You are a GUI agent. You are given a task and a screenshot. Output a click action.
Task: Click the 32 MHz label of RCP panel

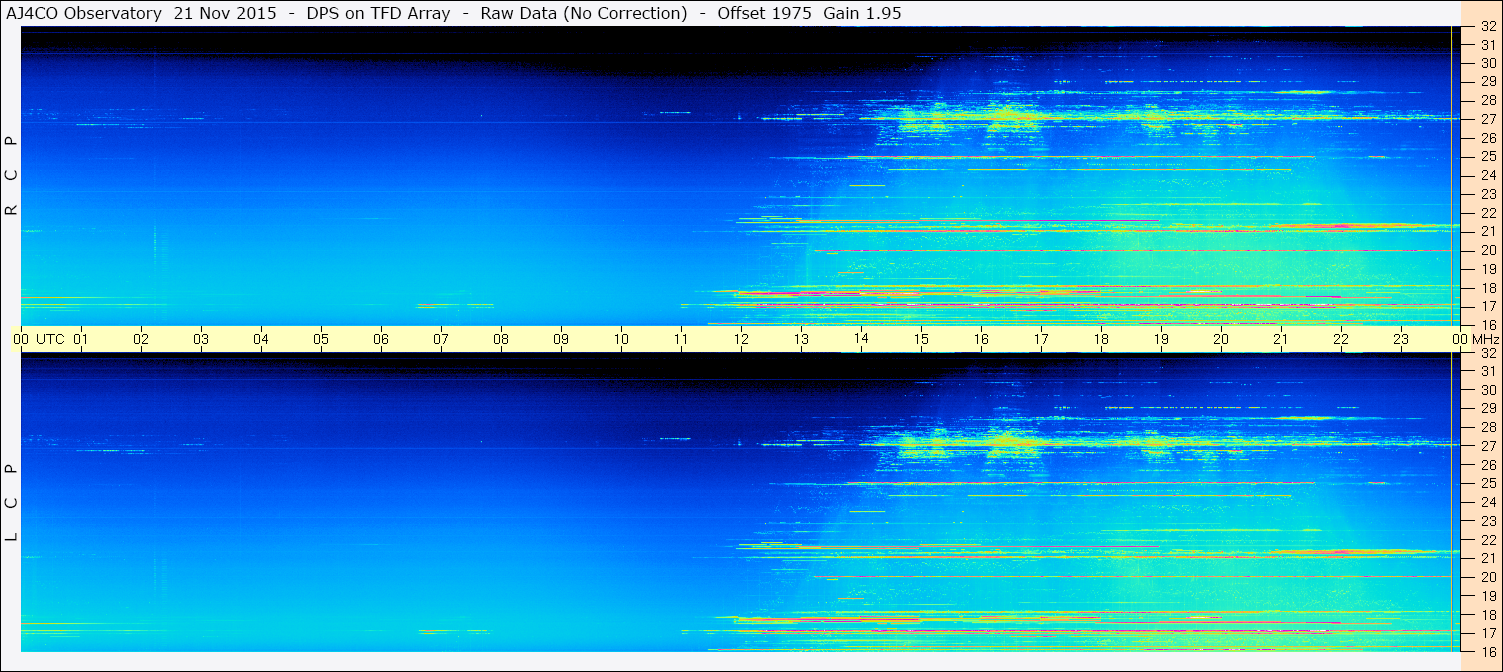1488,27
